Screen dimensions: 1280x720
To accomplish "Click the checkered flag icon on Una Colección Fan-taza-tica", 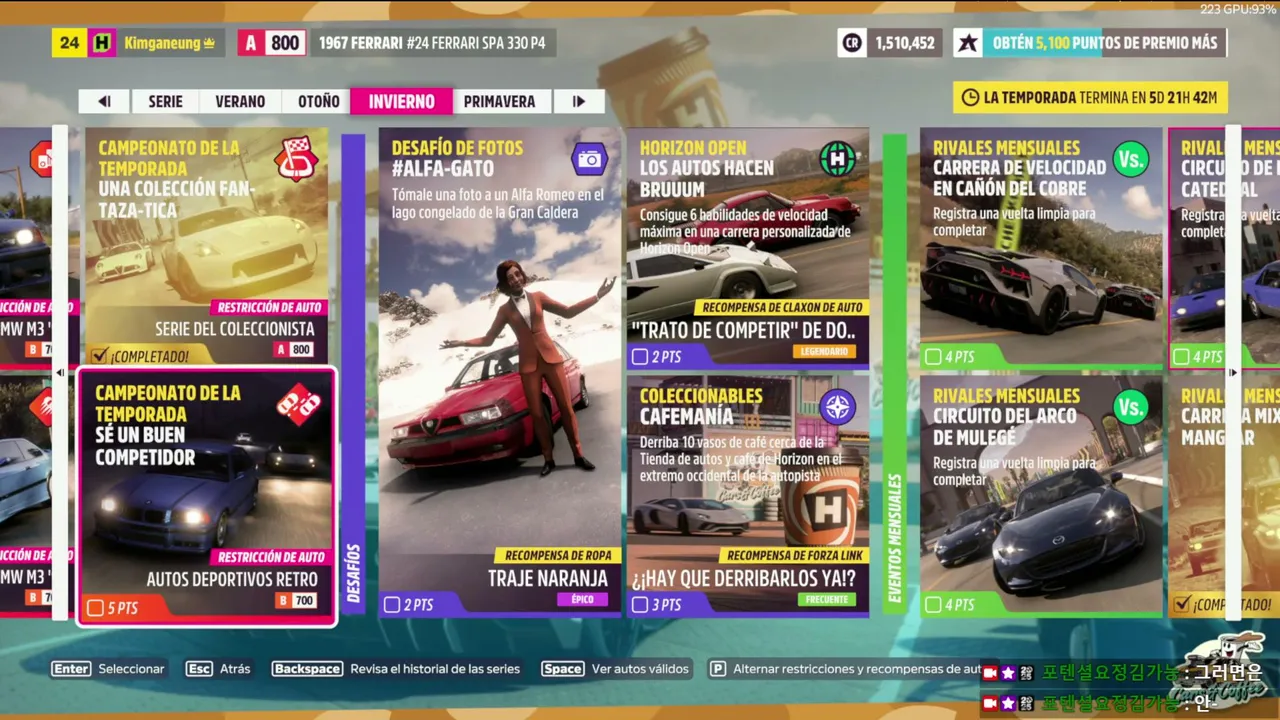I will click(296, 158).
